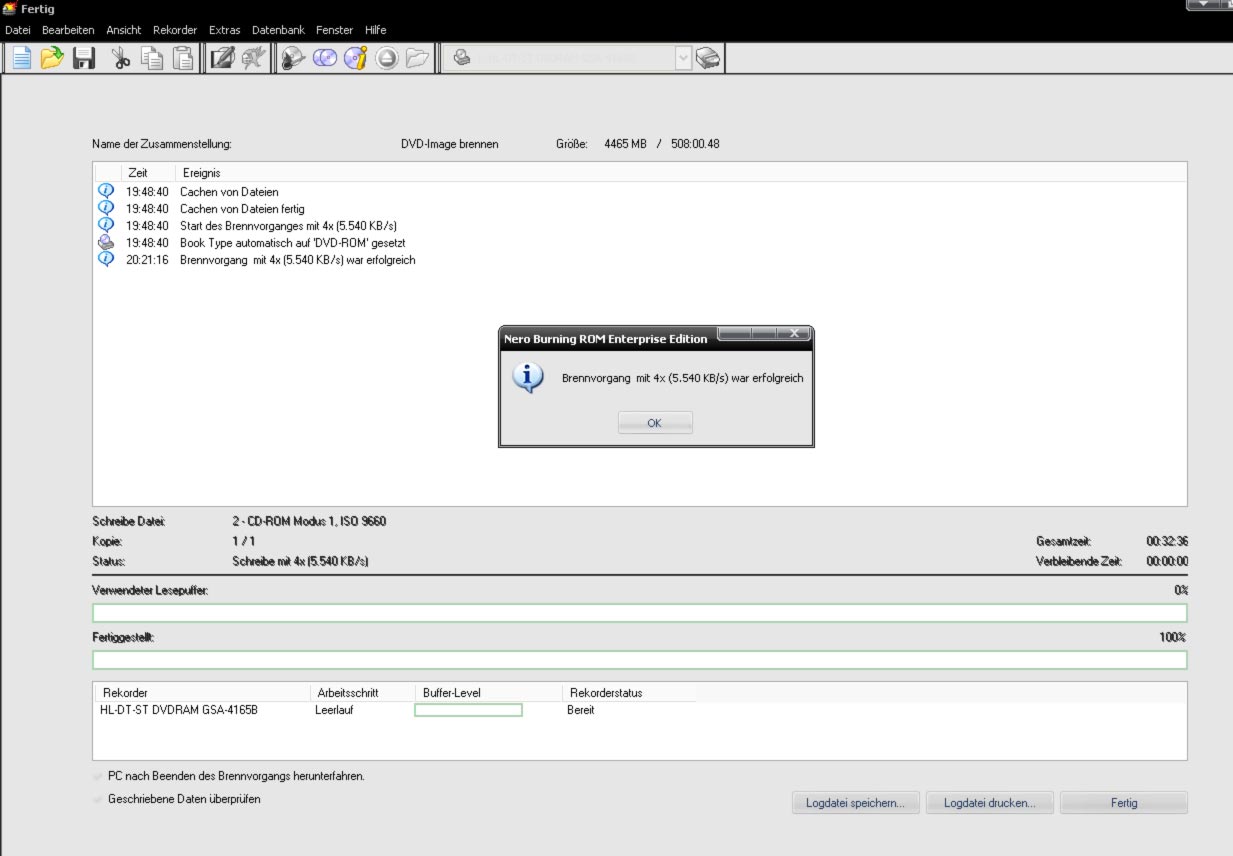Click the 'Fertiggestellt' progress bar
This screenshot has width=1233, height=856.
coord(640,660)
